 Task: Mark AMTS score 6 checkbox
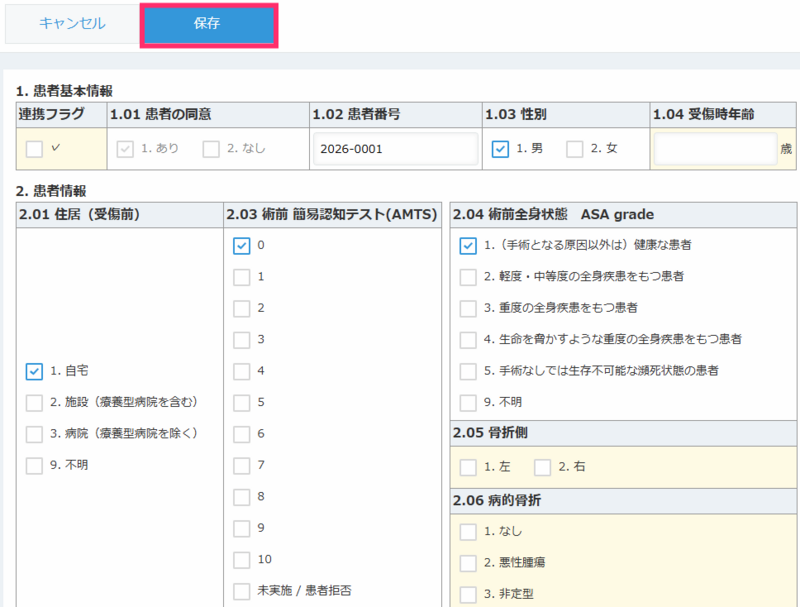[241, 434]
